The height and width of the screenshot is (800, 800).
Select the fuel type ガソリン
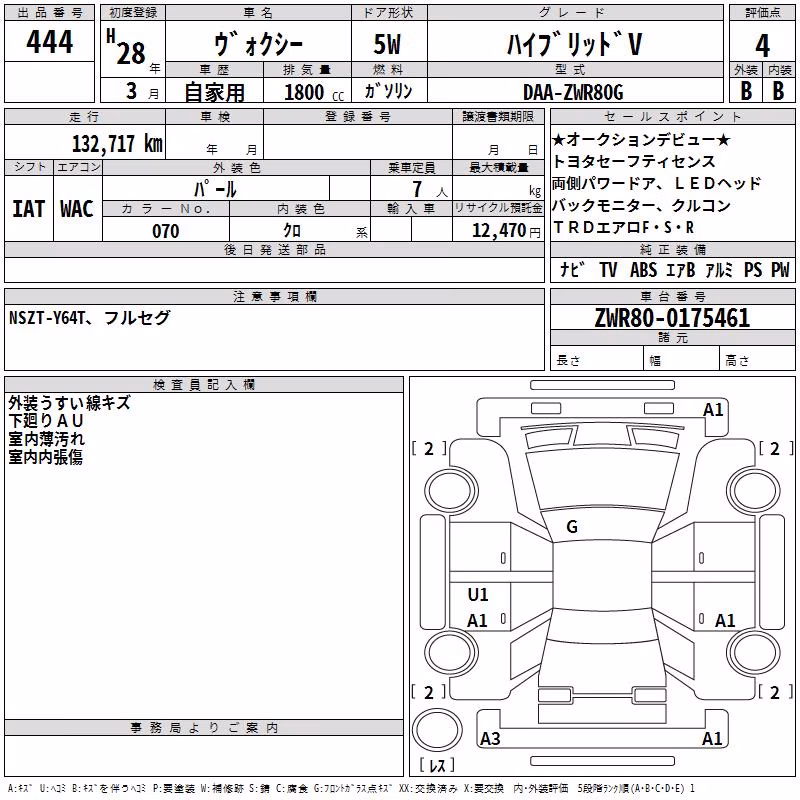[x=388, y=91]
